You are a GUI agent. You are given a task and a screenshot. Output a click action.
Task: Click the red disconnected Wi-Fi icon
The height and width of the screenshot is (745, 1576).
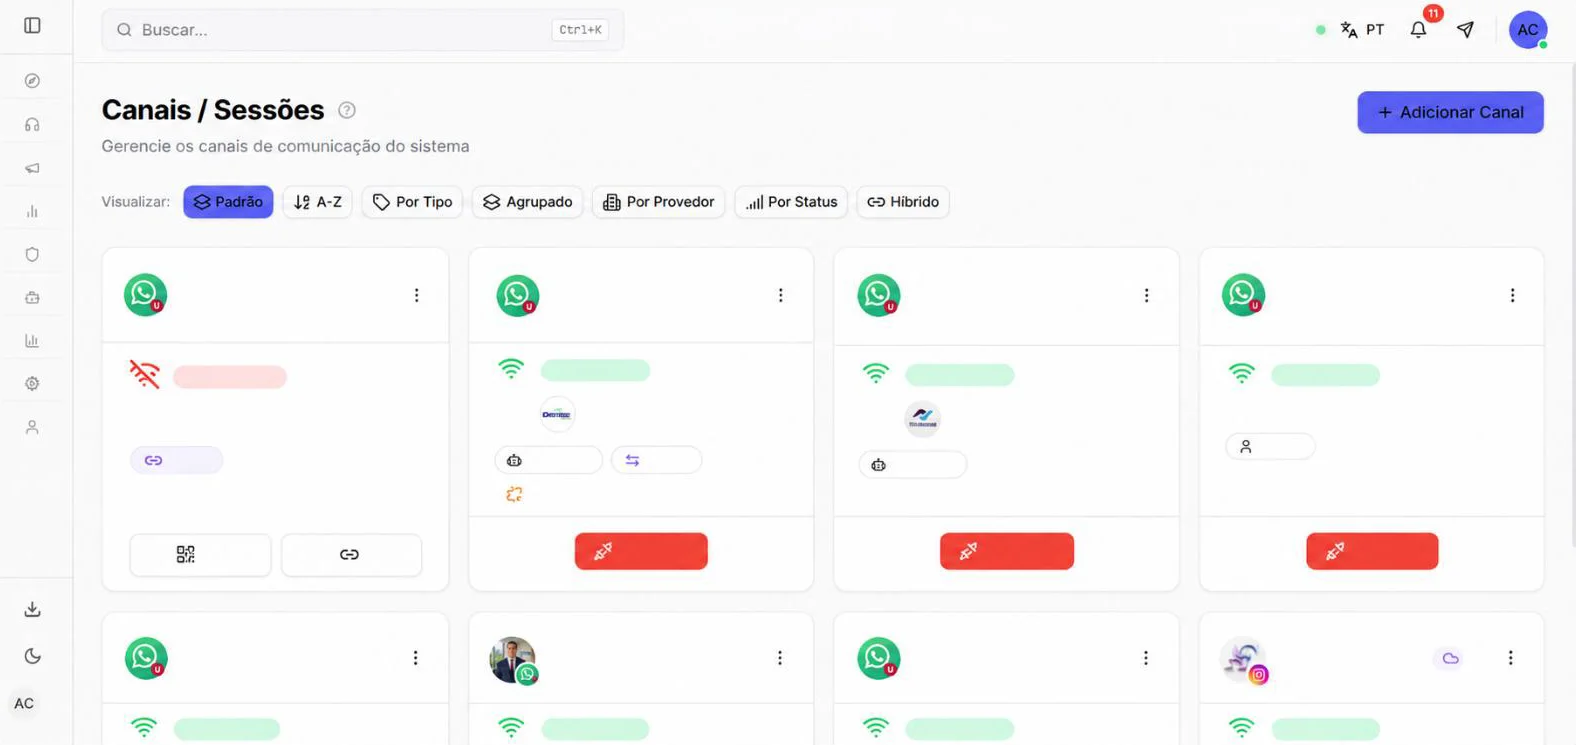[145, 374]
